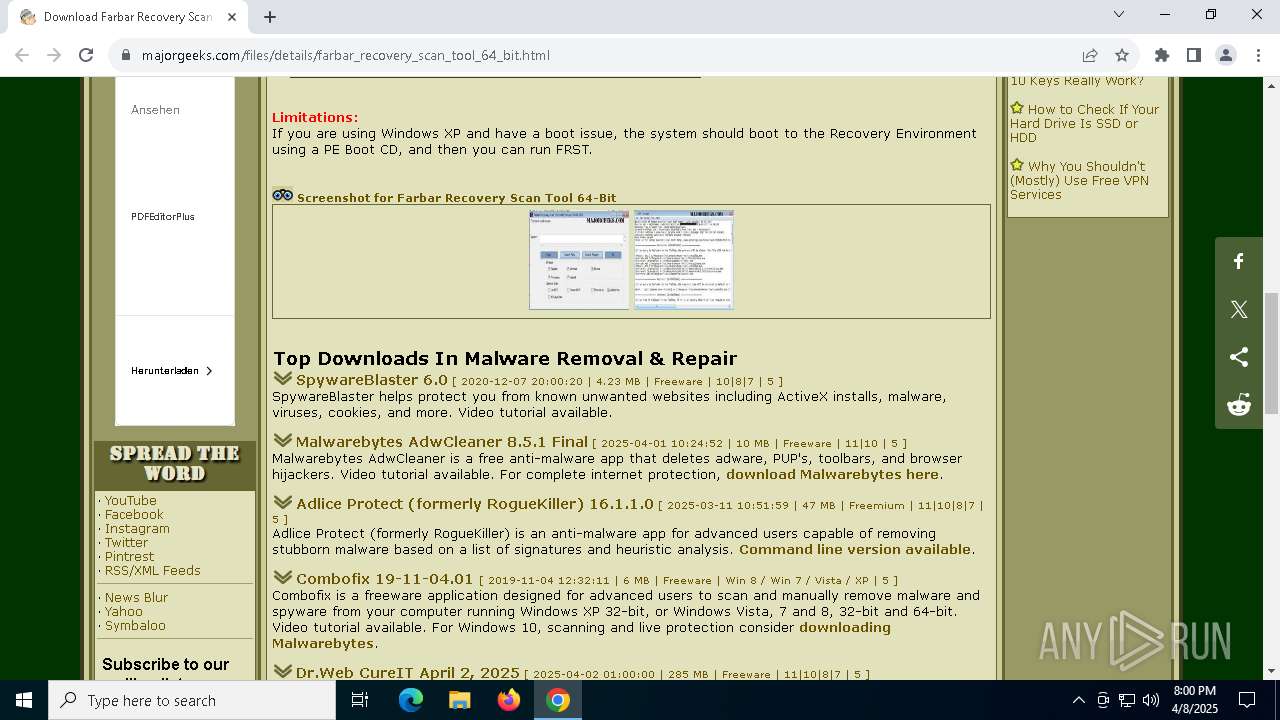Show hidden system tray icons
Image resolution: width=1280 pixels, height=720 pixels.
[1078, 700]
